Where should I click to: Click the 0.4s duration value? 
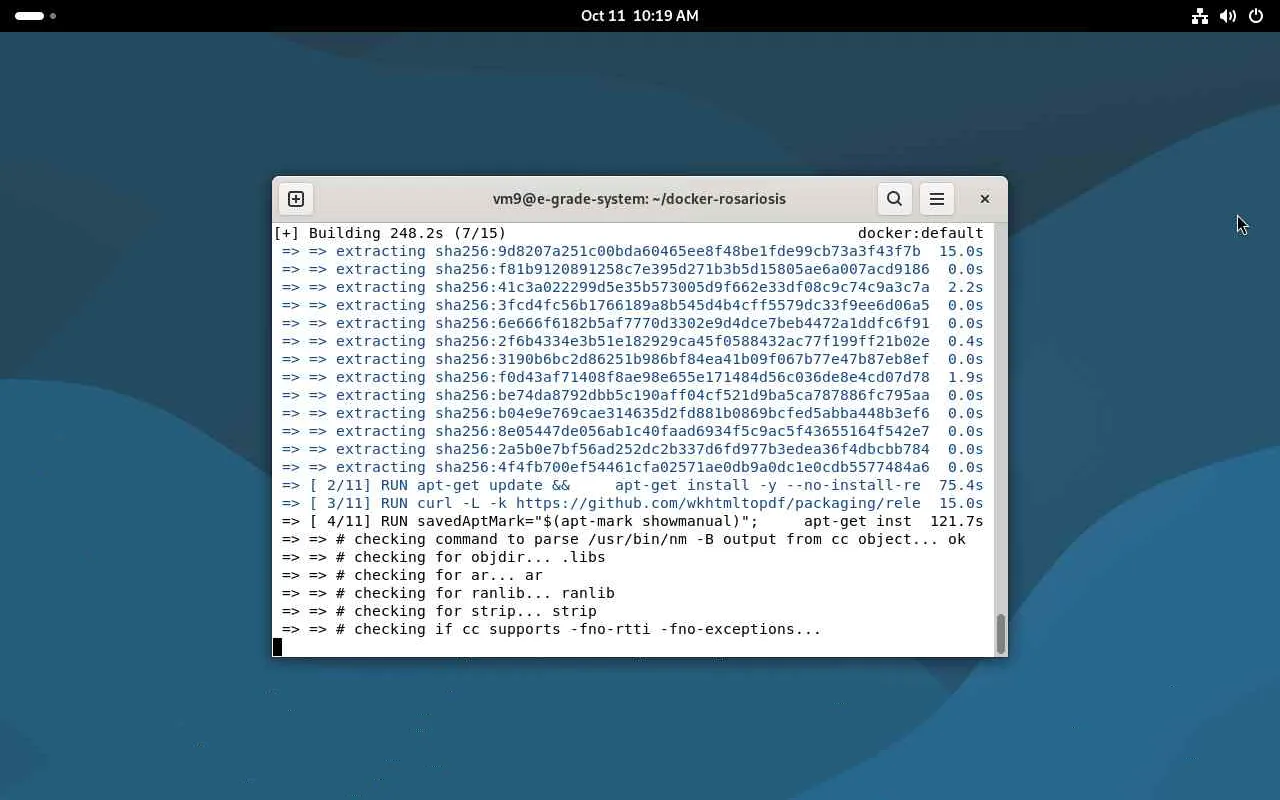click(x=965, y=341)
